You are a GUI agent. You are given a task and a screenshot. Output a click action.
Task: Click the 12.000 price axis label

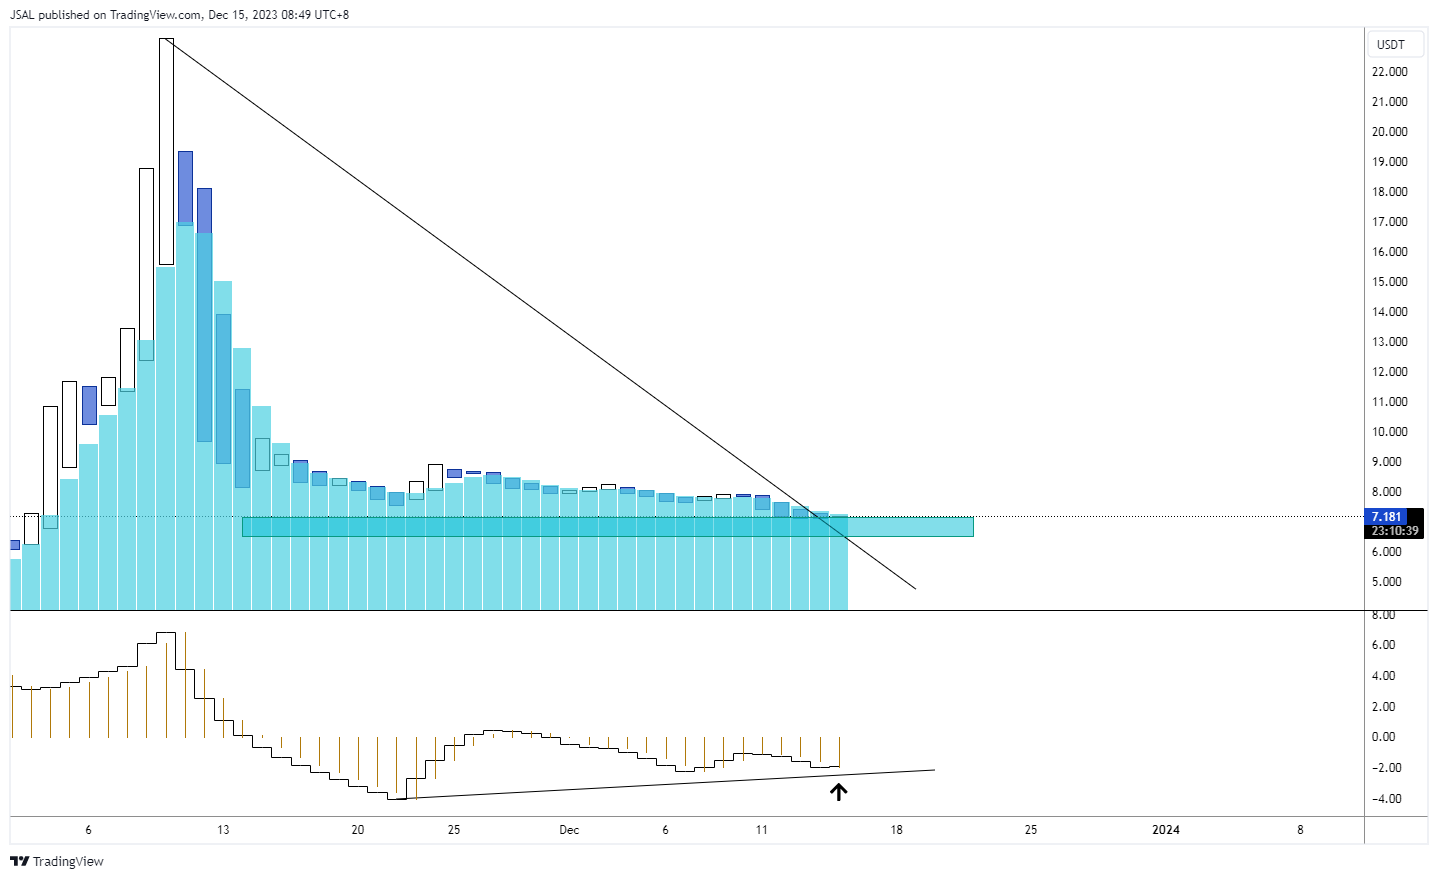click(x=1390, y=372)
